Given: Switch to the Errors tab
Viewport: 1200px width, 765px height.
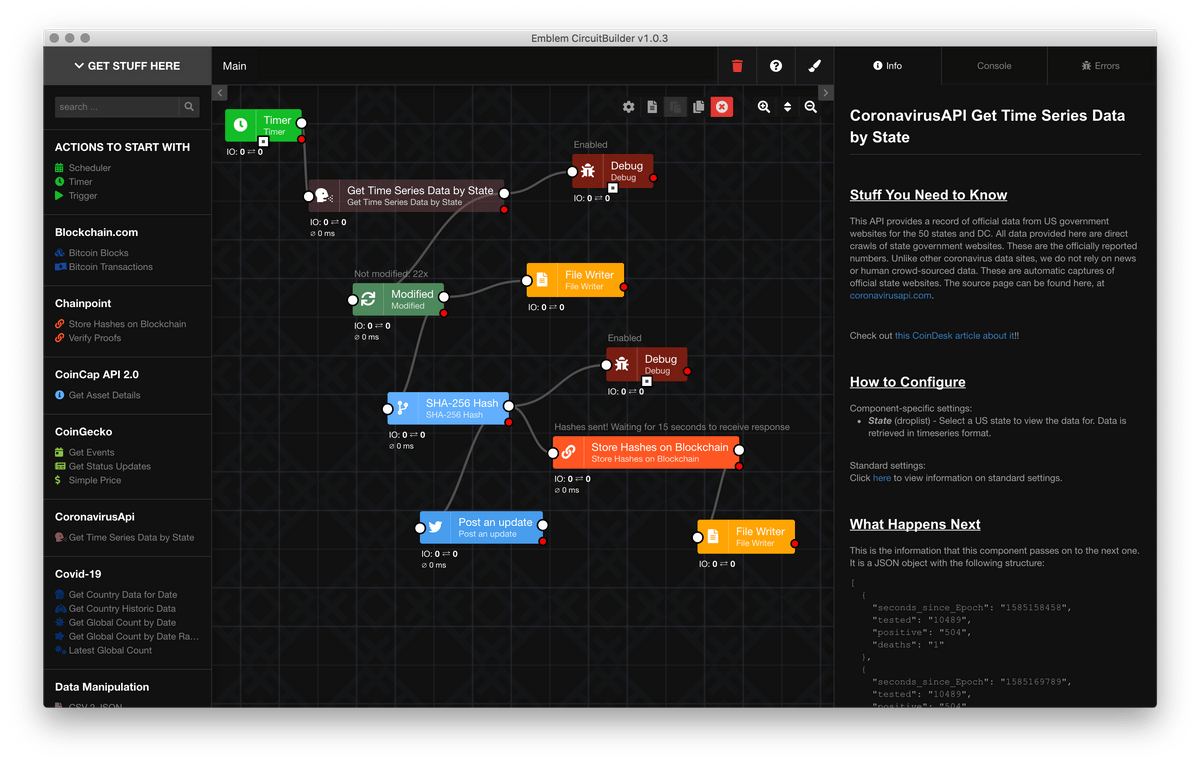Looking at the screenshot, I should pos(1100,66).
